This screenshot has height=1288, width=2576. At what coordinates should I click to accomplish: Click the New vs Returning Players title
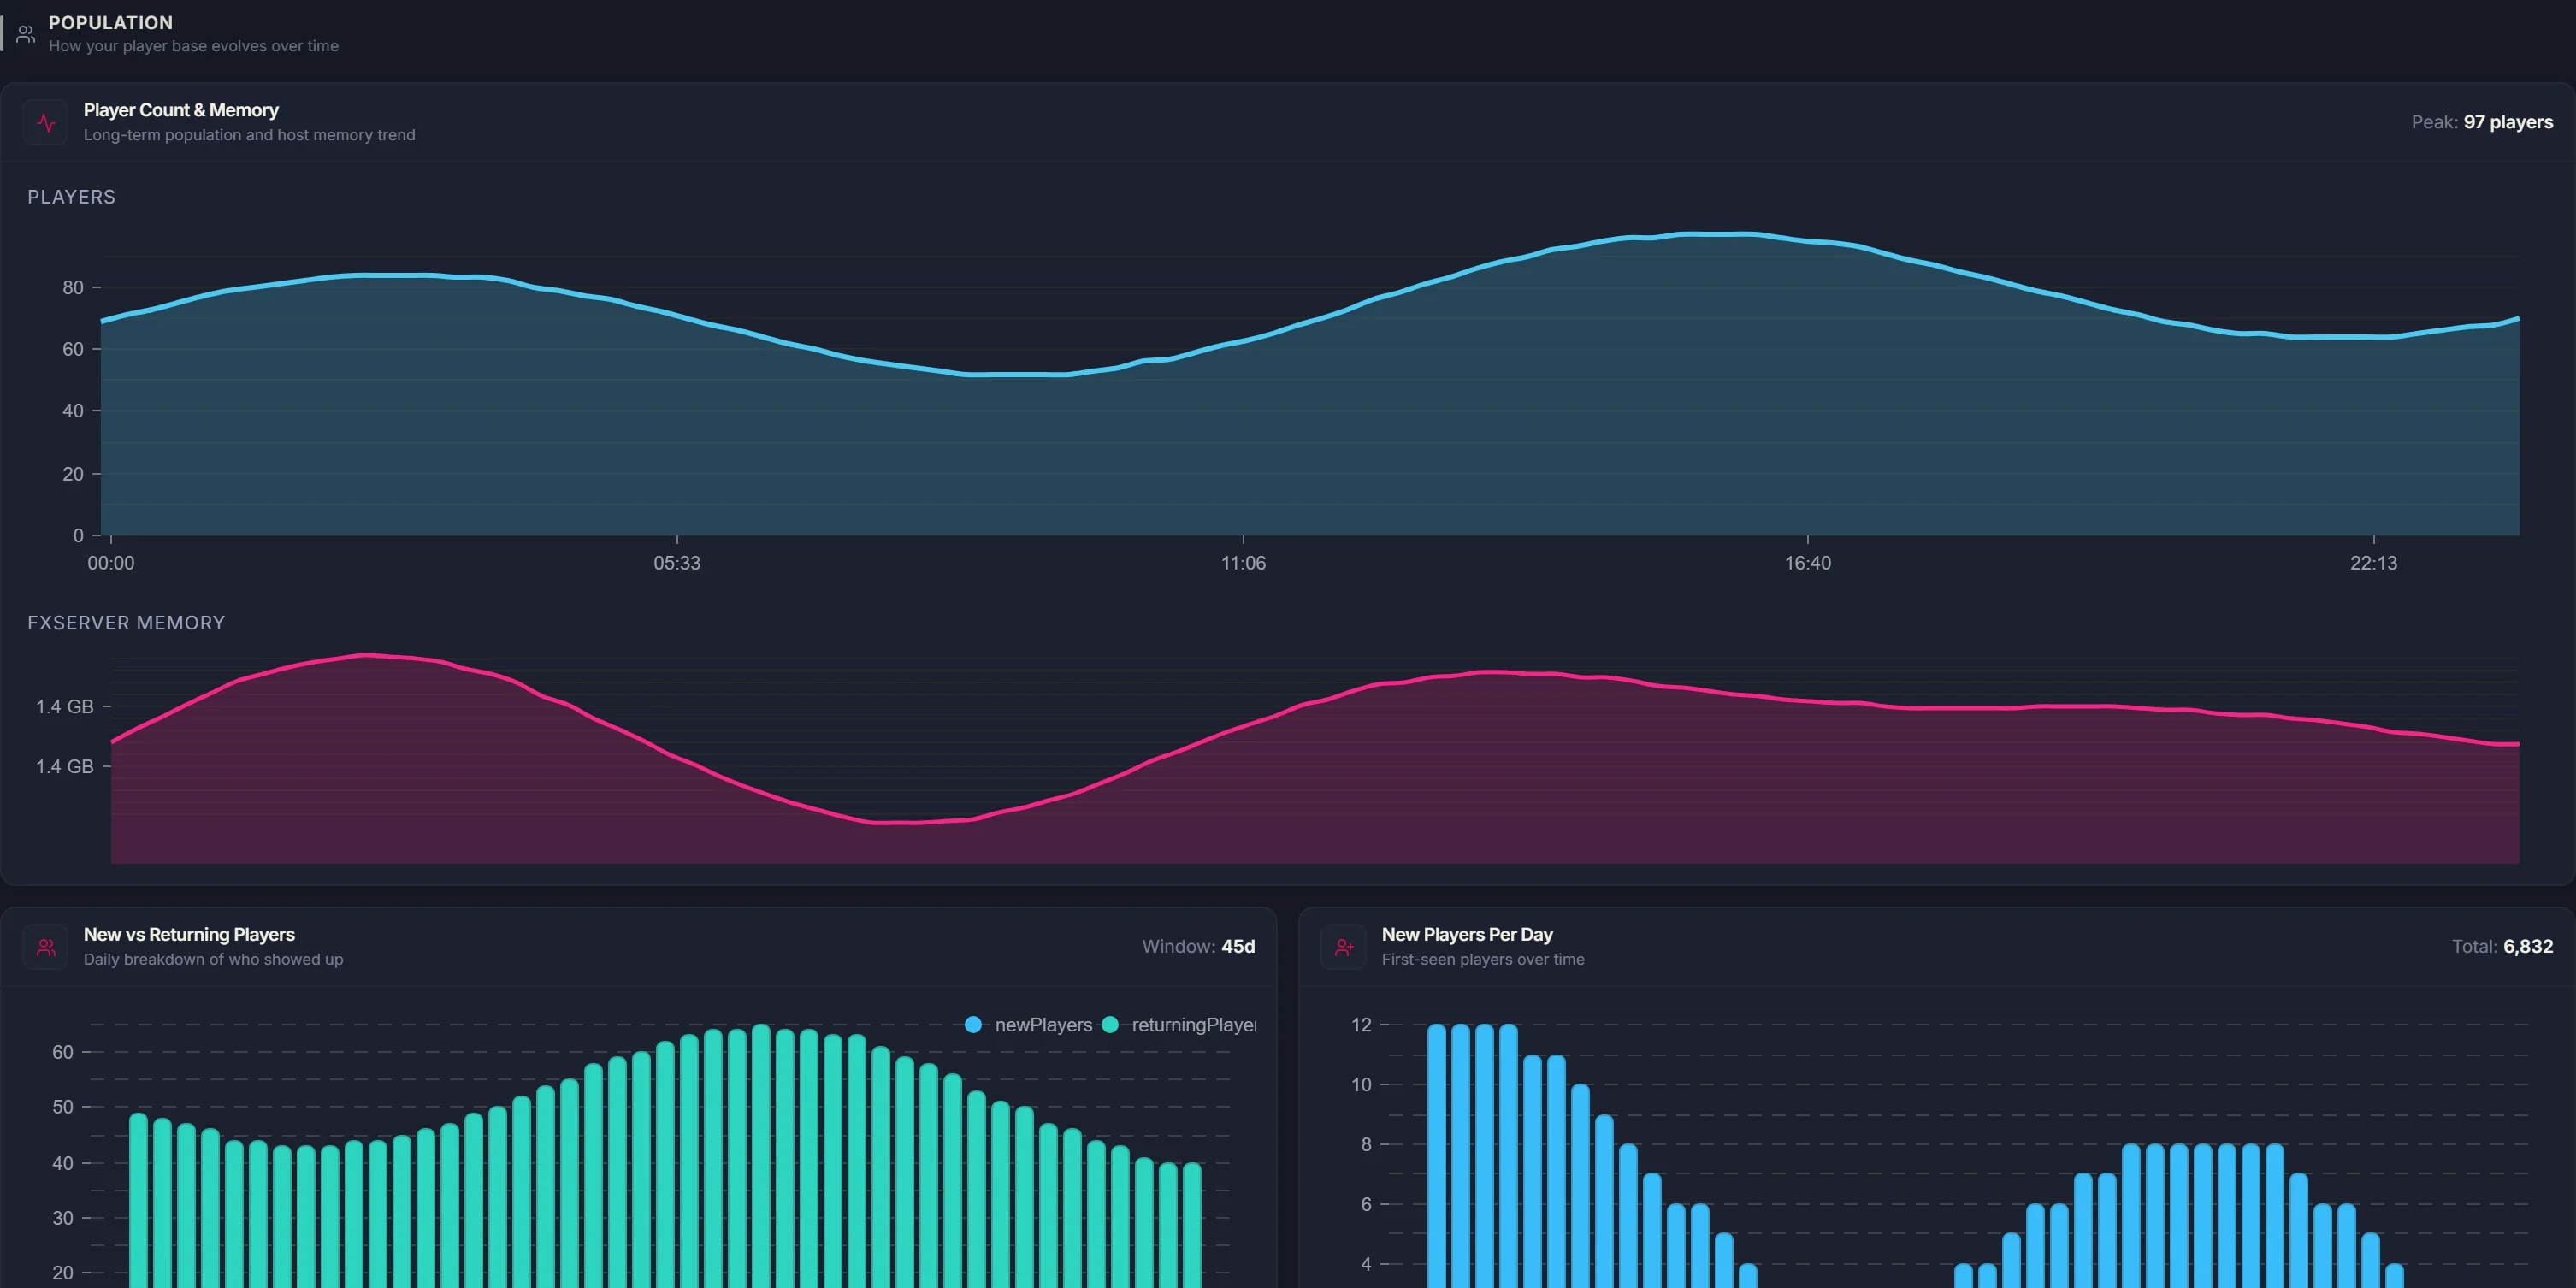point(189,934)
